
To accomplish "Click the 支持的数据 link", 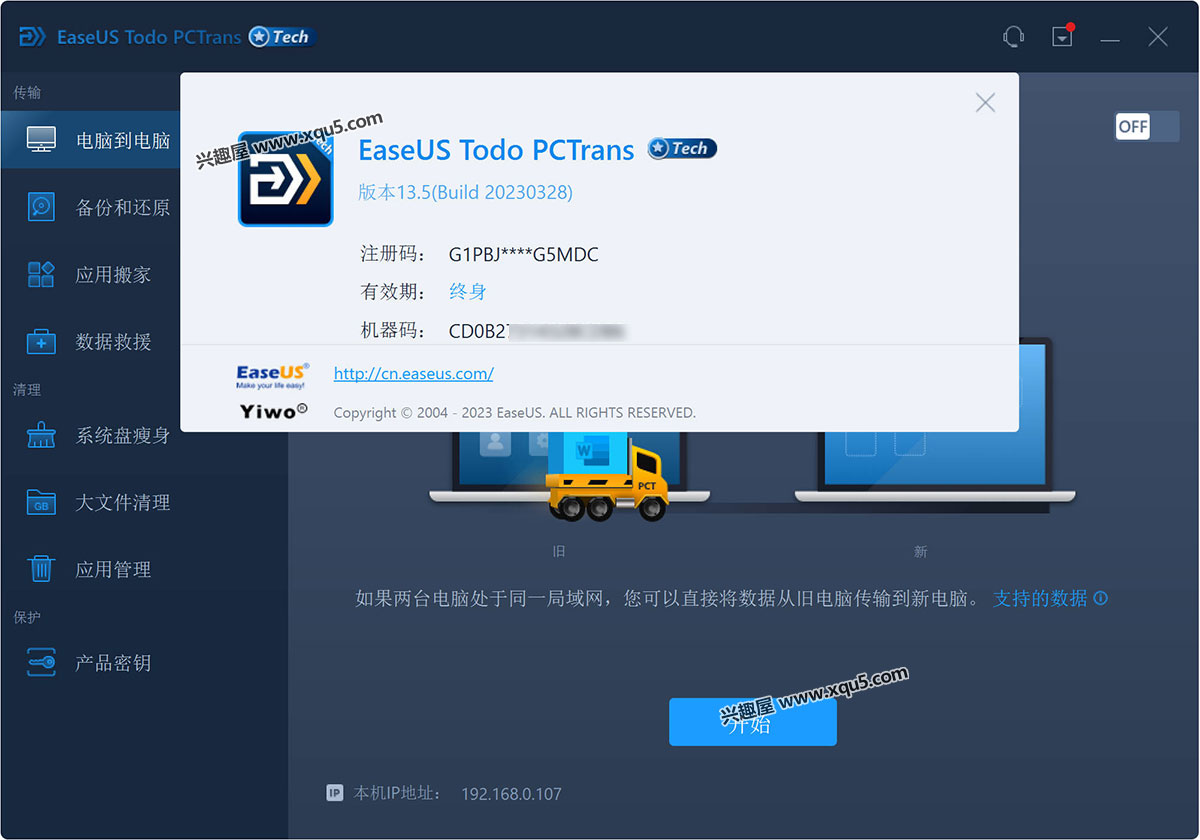I will pos(1040,598).
